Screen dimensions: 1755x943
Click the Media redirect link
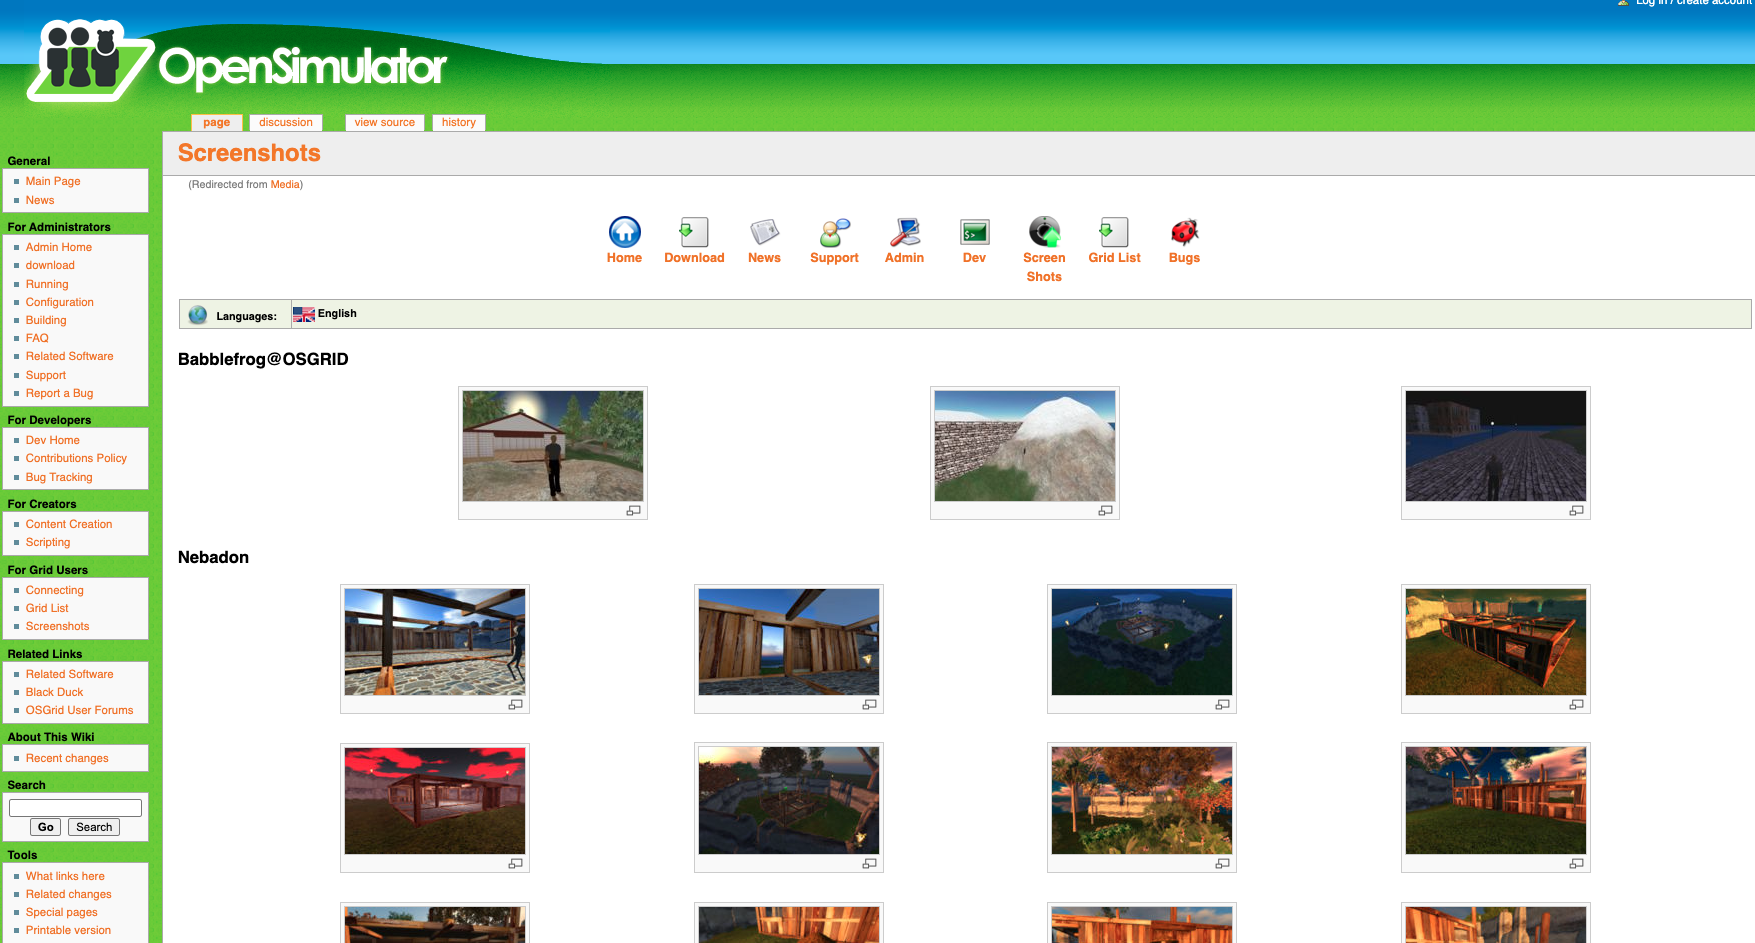285,184
